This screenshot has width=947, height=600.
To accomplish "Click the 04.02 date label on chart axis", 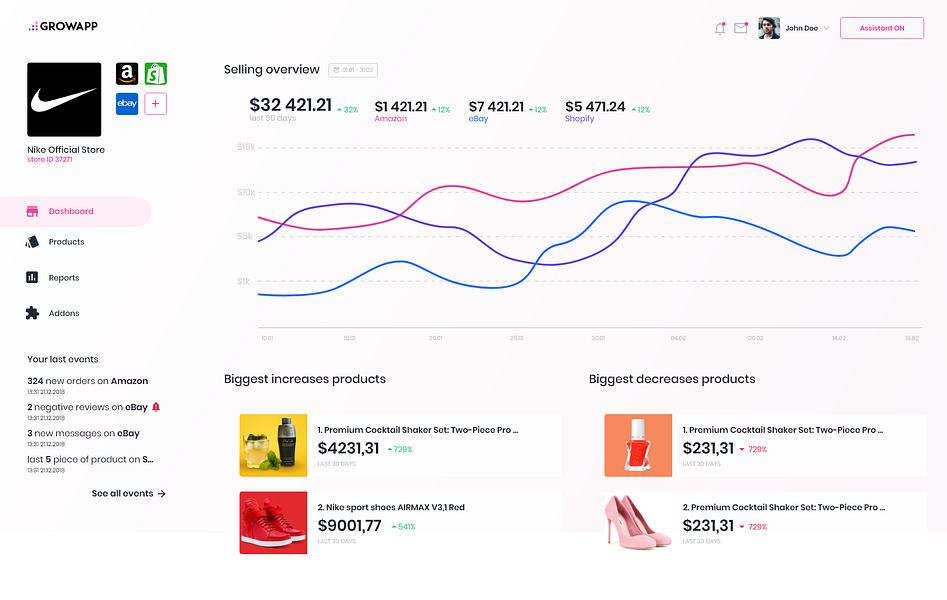I will click(678, 338).
